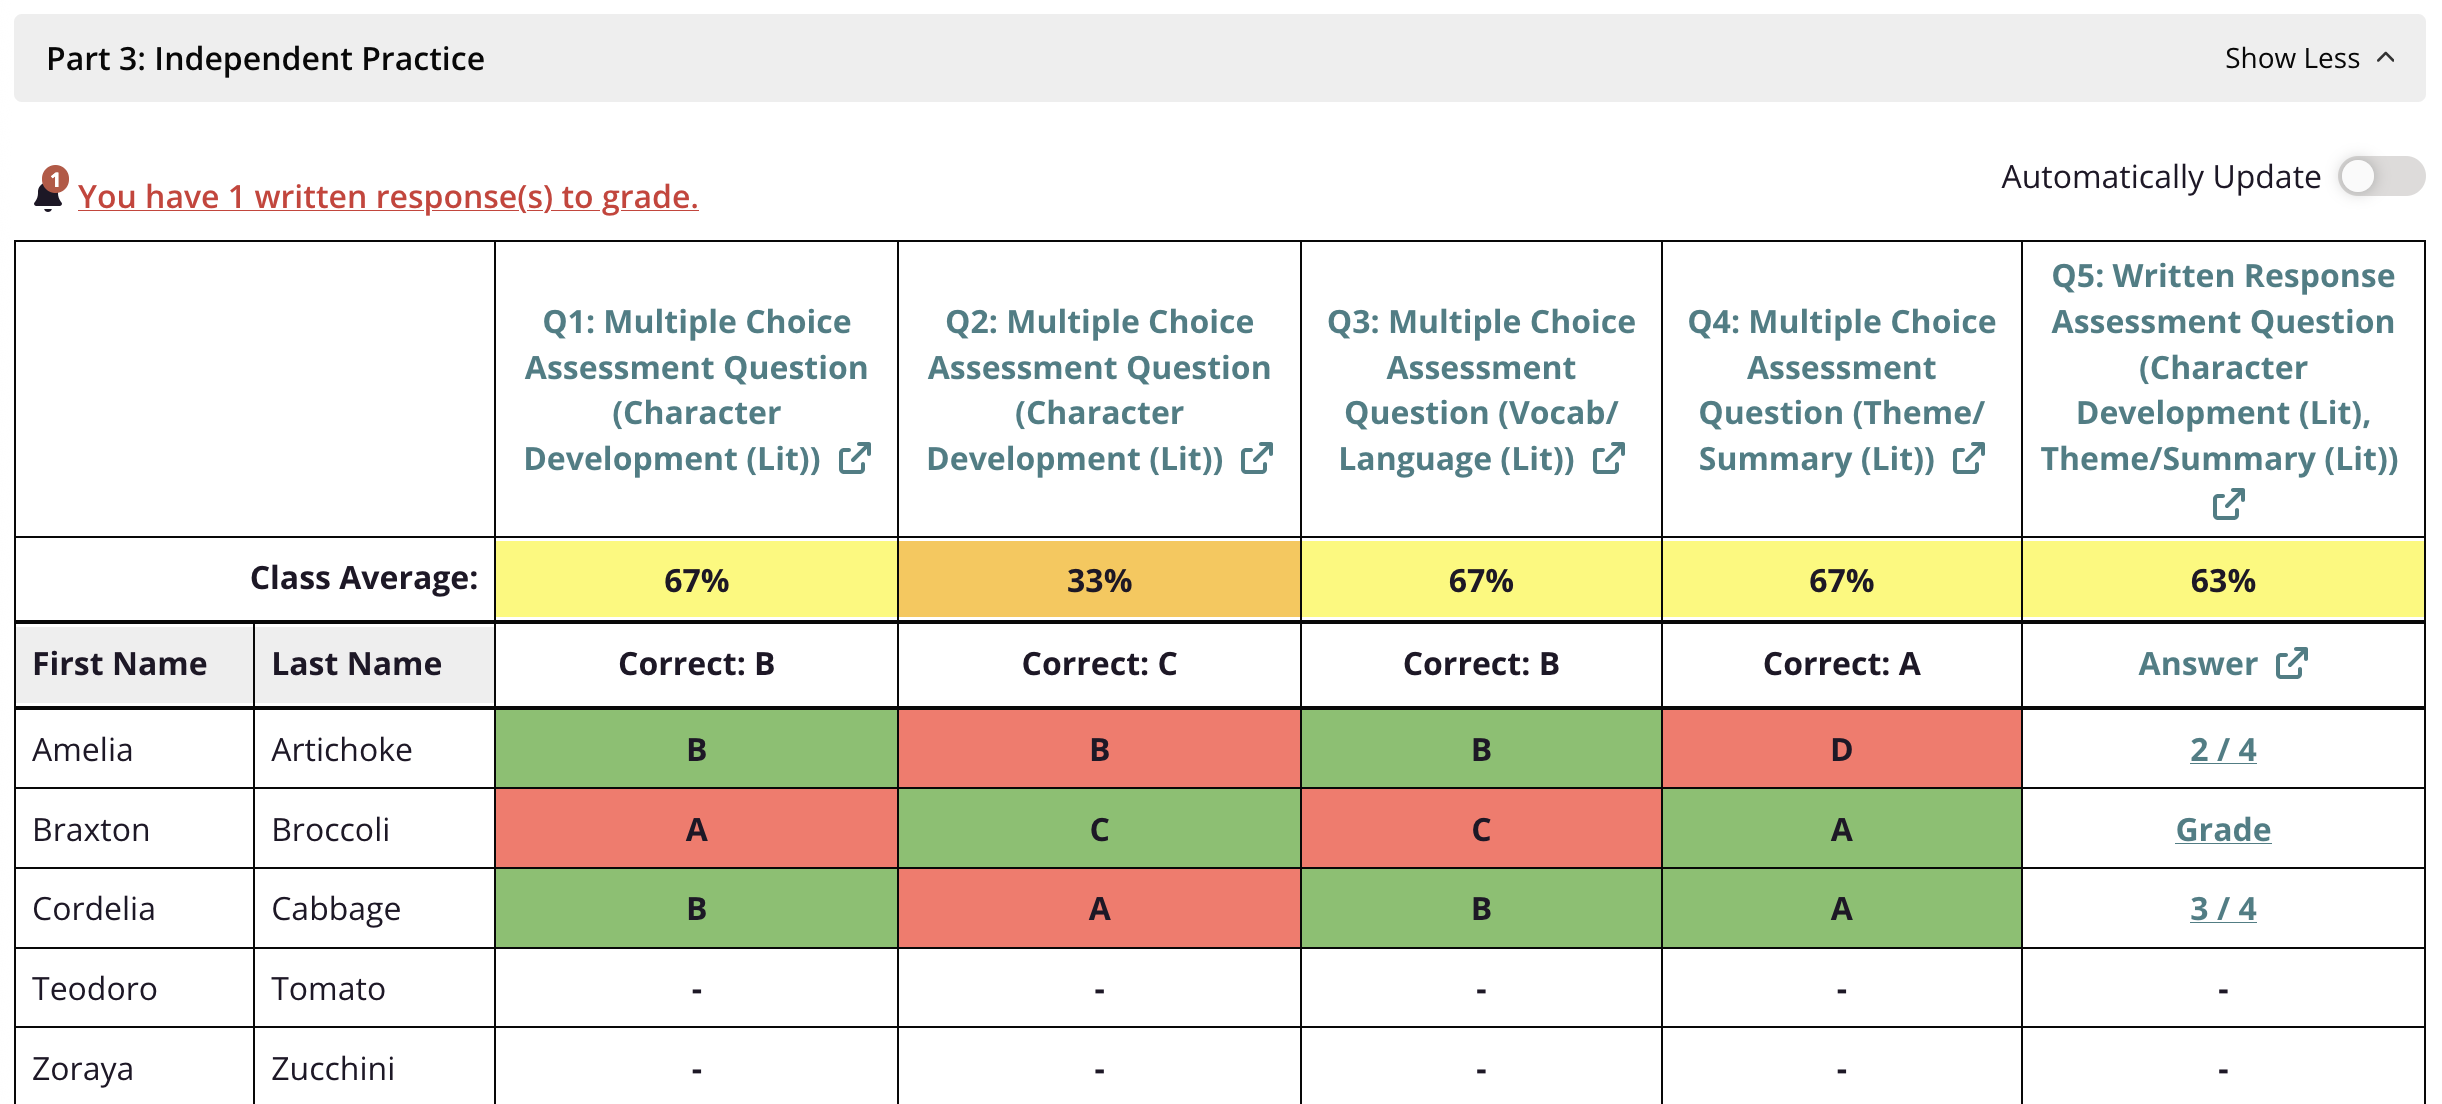Open Q5 Written Response external link icon
The width and height of the screenshot is (2442, 1104).
coord(2228,505)
